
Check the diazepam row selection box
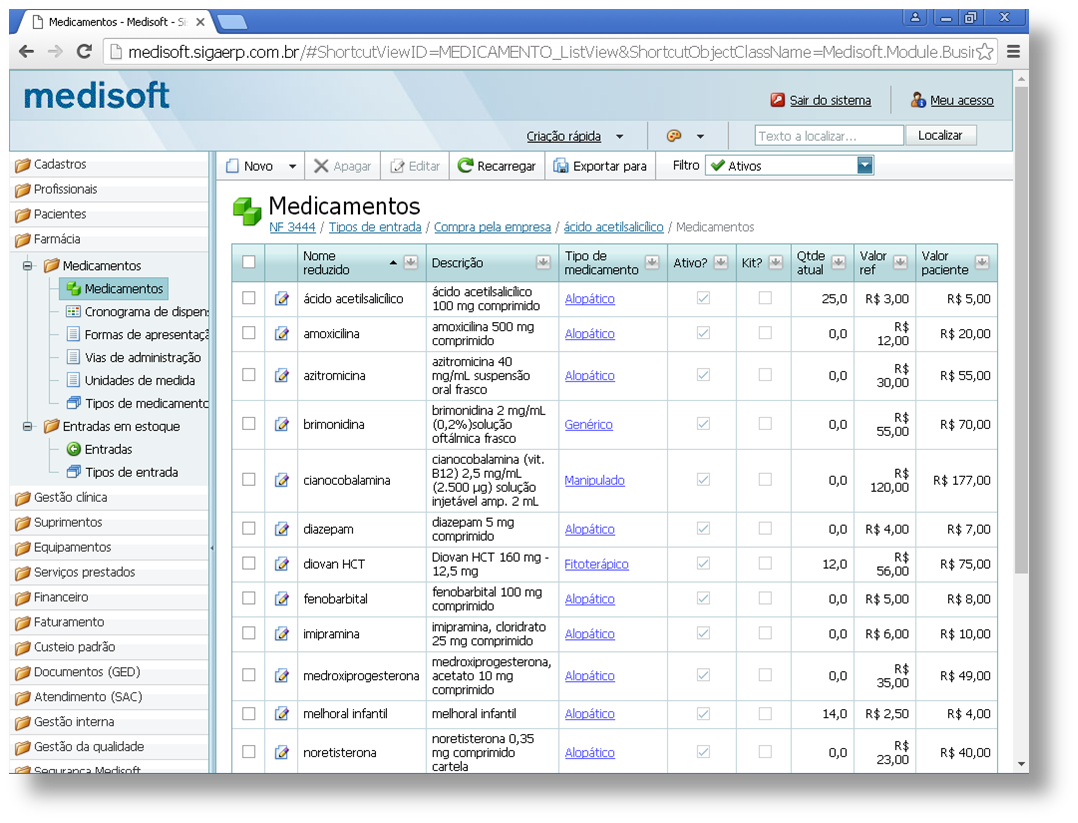(249, 528)
